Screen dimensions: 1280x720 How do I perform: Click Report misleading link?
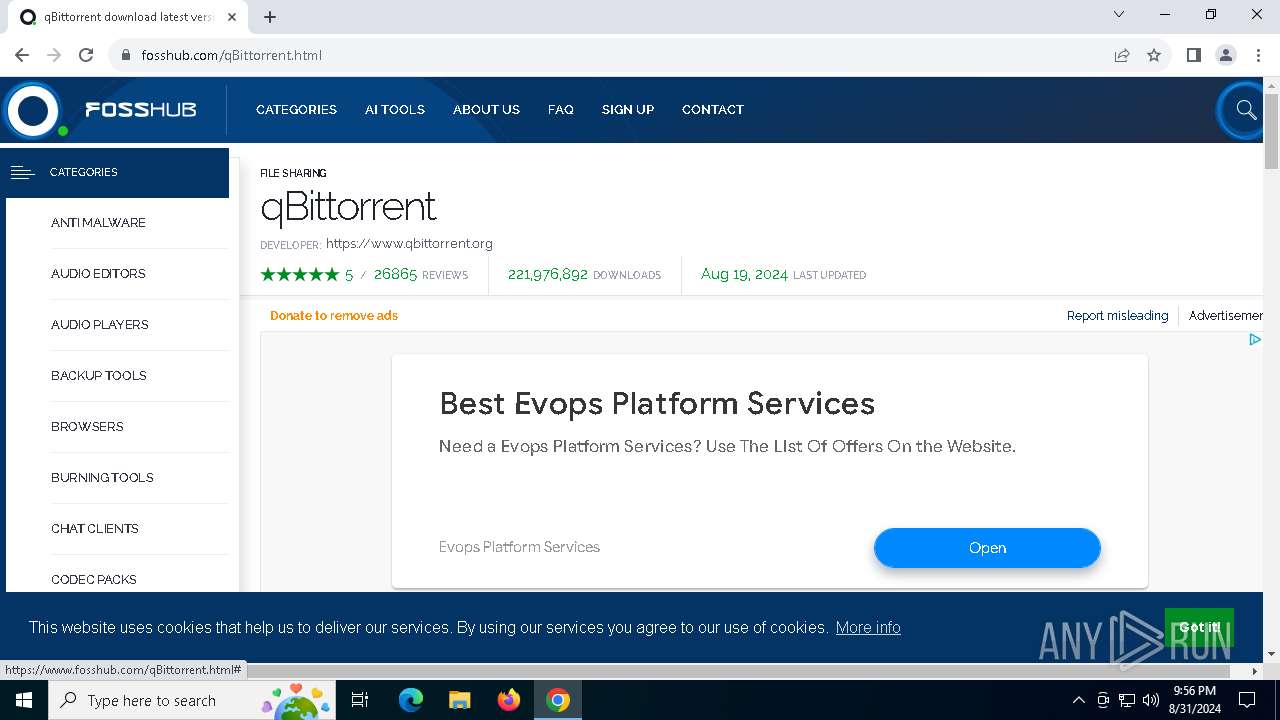coord(1117,316)
